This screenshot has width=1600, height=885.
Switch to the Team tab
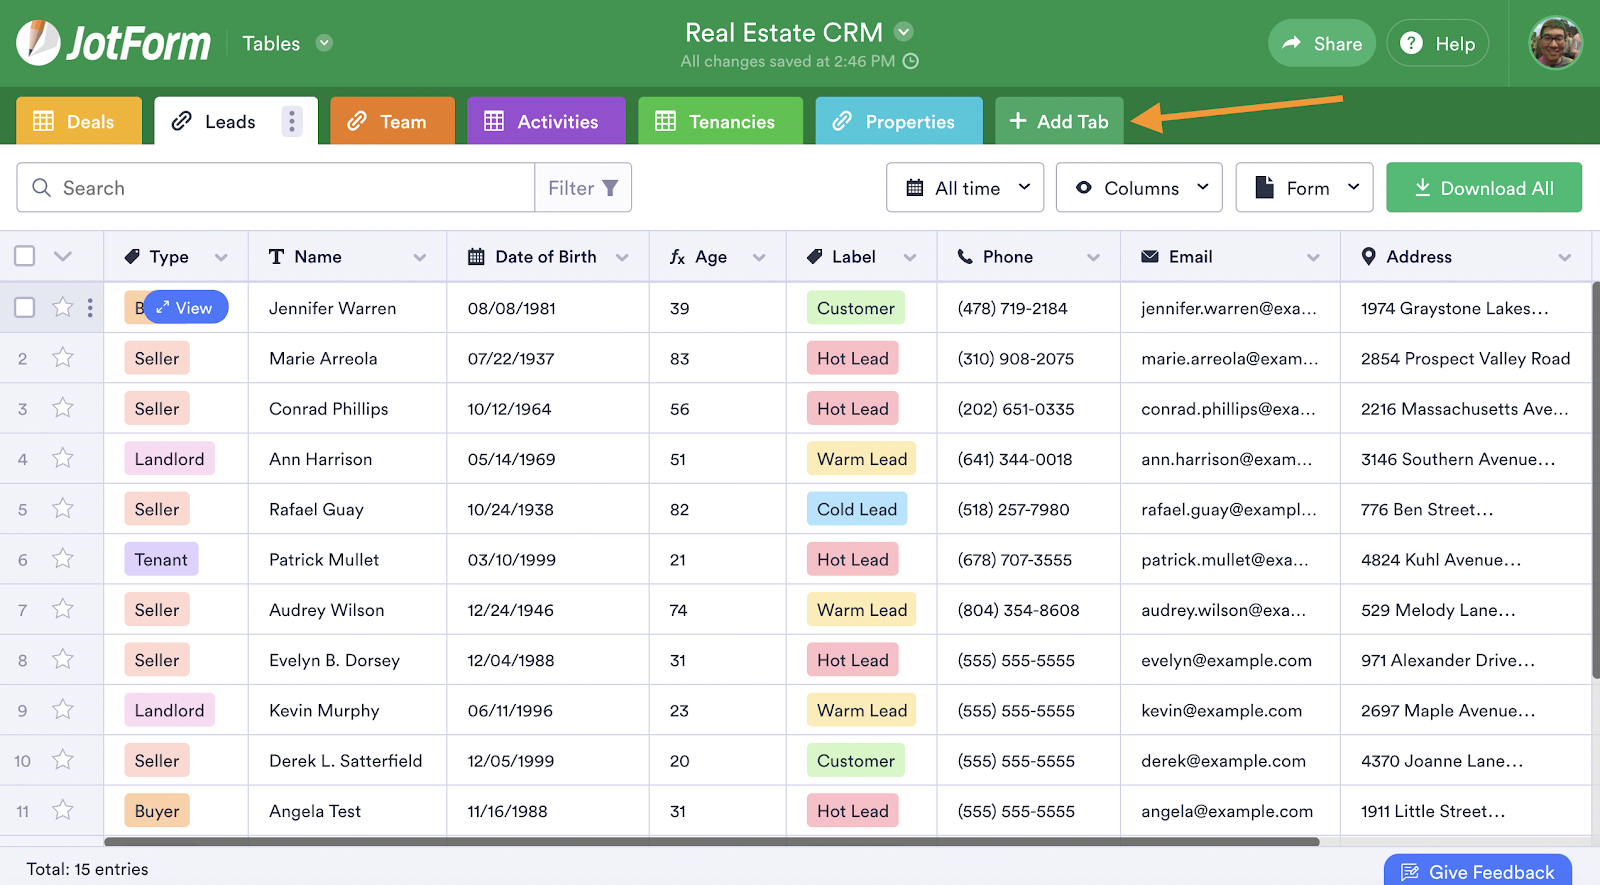pyautogui.click(x=392, y=121)
